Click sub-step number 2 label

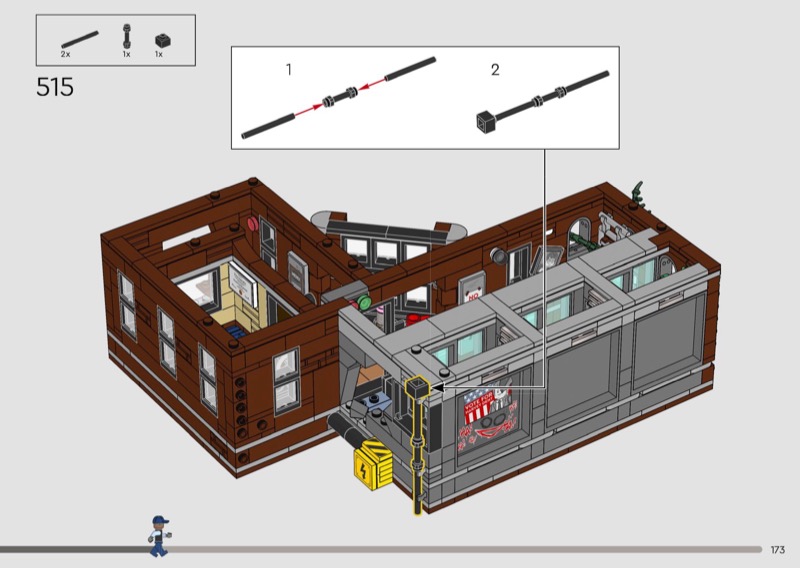coord(495,70)
